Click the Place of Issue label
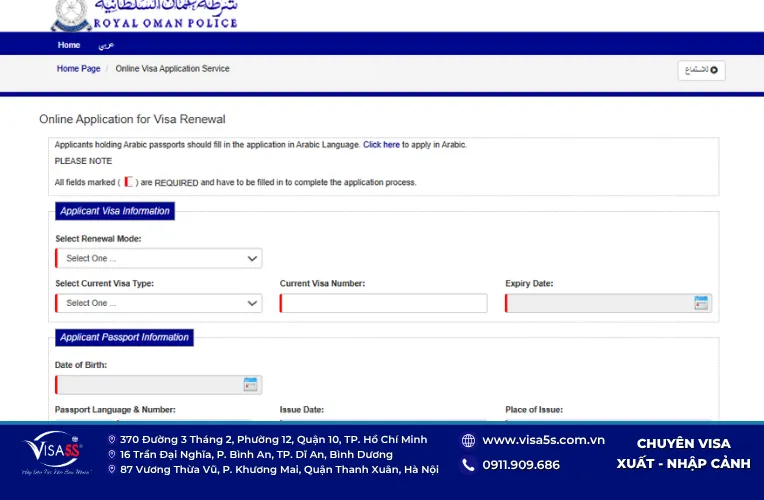The width and height of the screenshot is (764, 500). tap(534, 410)
